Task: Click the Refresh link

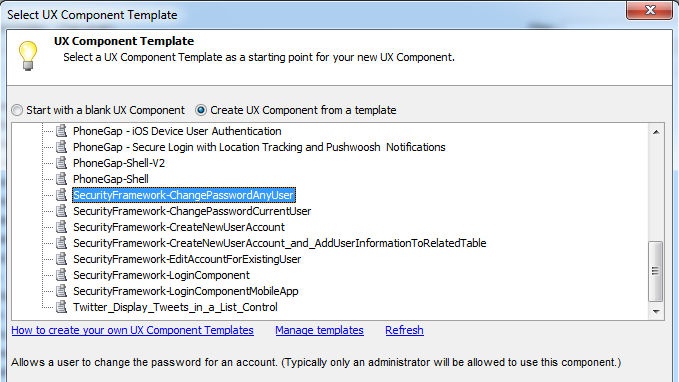Action: (x=404, y=330)
